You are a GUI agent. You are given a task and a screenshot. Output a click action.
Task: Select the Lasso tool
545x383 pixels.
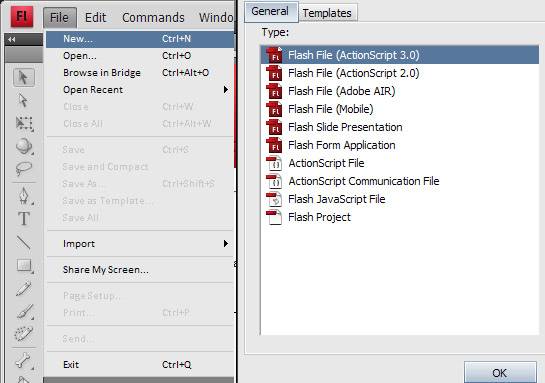click(x=24, y=169)
